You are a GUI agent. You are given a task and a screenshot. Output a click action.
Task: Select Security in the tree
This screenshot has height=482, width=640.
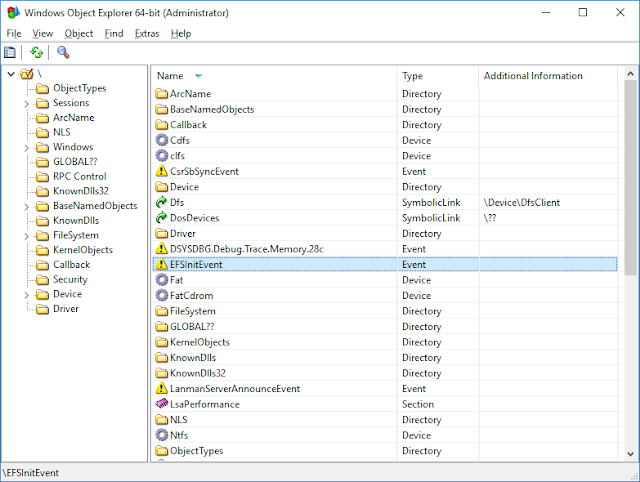(70, 279)
